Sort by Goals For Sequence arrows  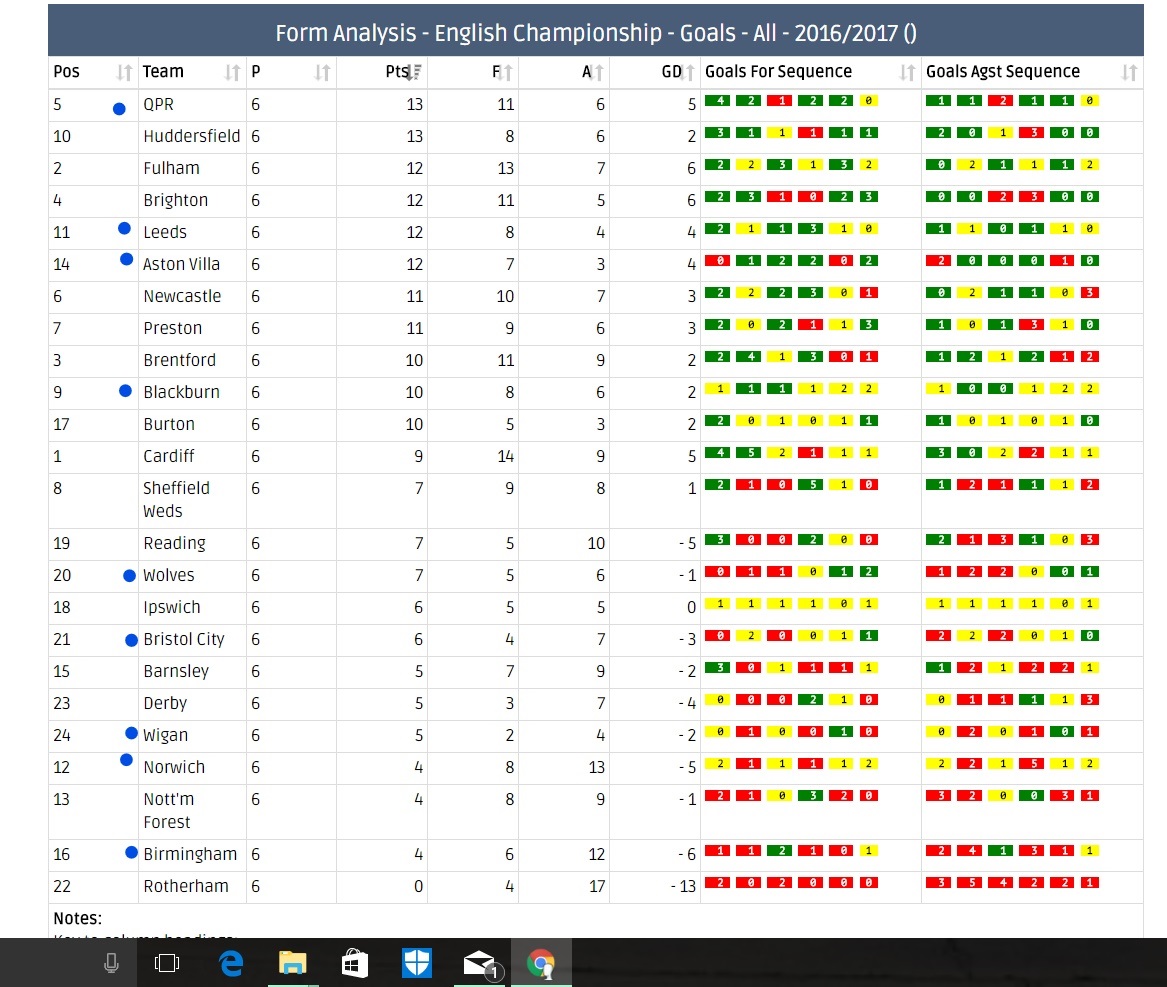907,72
